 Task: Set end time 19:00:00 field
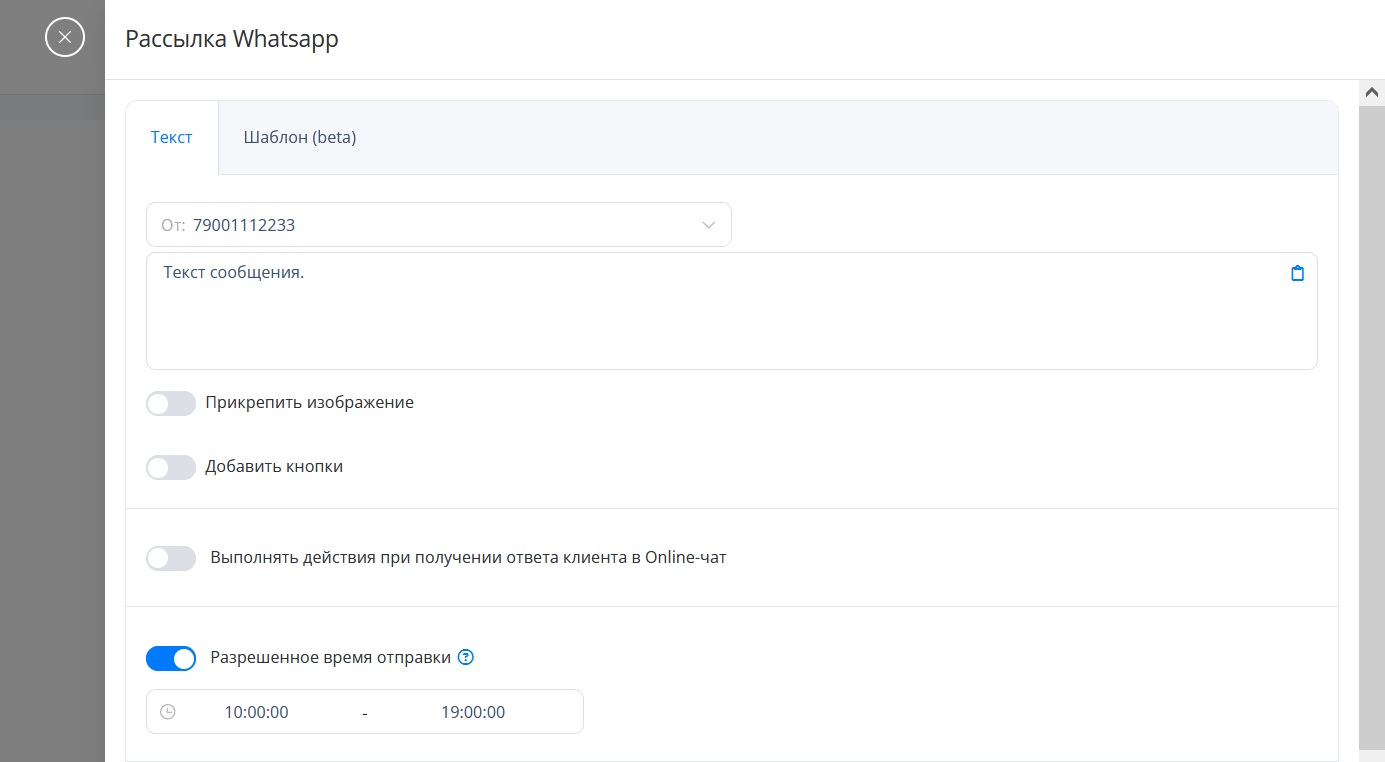(x=473, y=712)
